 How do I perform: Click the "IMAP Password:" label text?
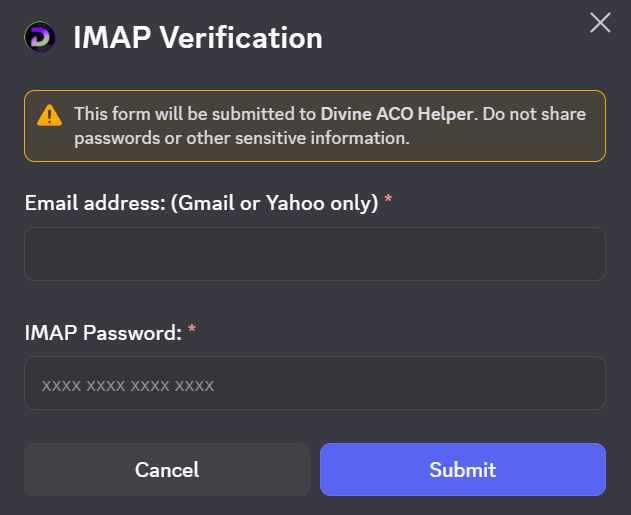pos(103,332)
